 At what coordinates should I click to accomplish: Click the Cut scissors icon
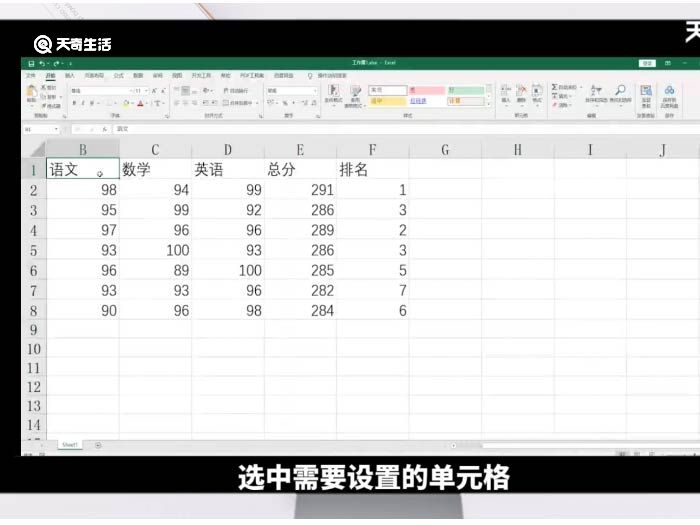point(44,88)
